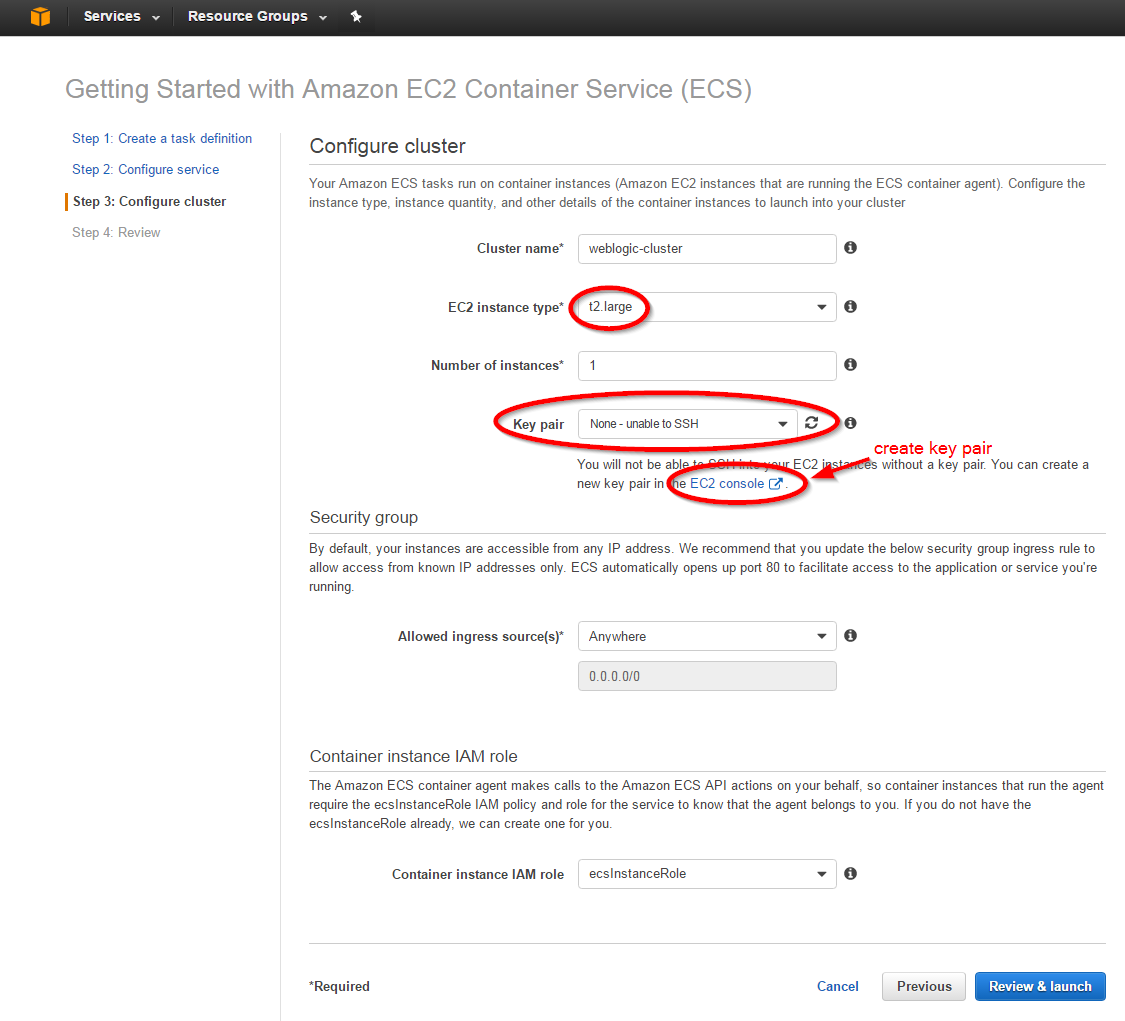The image size is (1125, 1021).
Task: Click info icon next to Cluster name
Action: click(x=850, y=248)
